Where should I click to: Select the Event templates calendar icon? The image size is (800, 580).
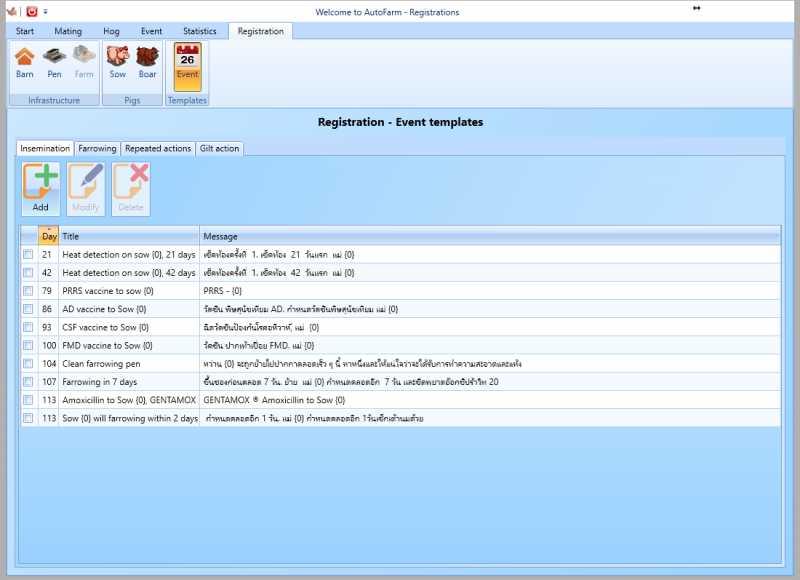[187, 62]
